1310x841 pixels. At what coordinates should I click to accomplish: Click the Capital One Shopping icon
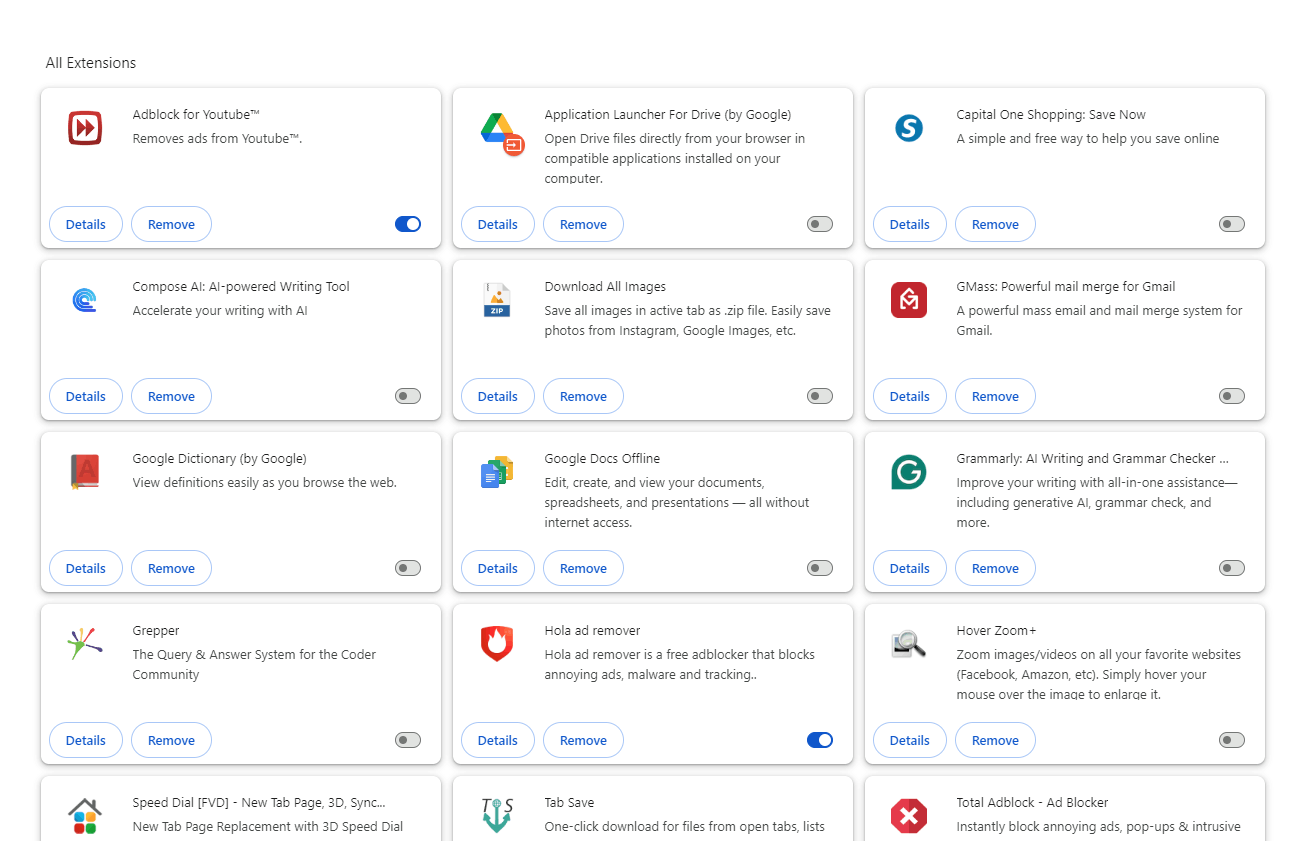(909, 128)
